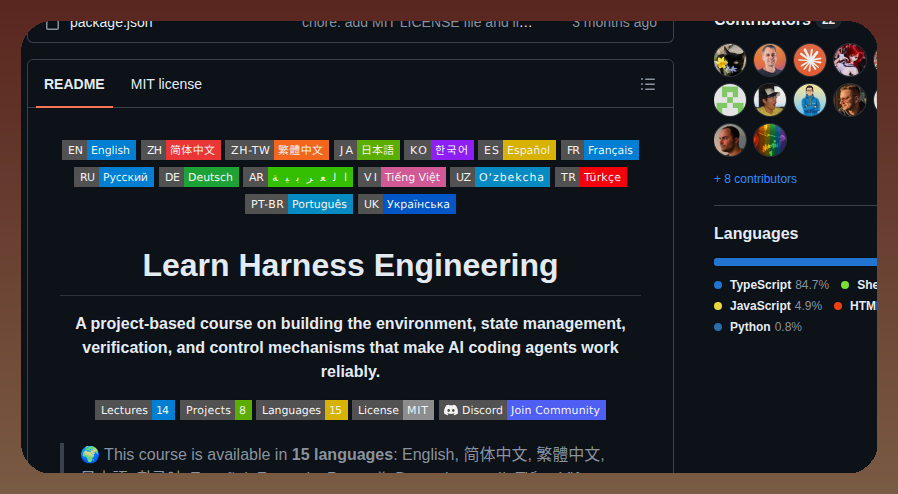Click the Python 0.8% language entry
The height and width of the screenshot is (494, 898).
758,327
